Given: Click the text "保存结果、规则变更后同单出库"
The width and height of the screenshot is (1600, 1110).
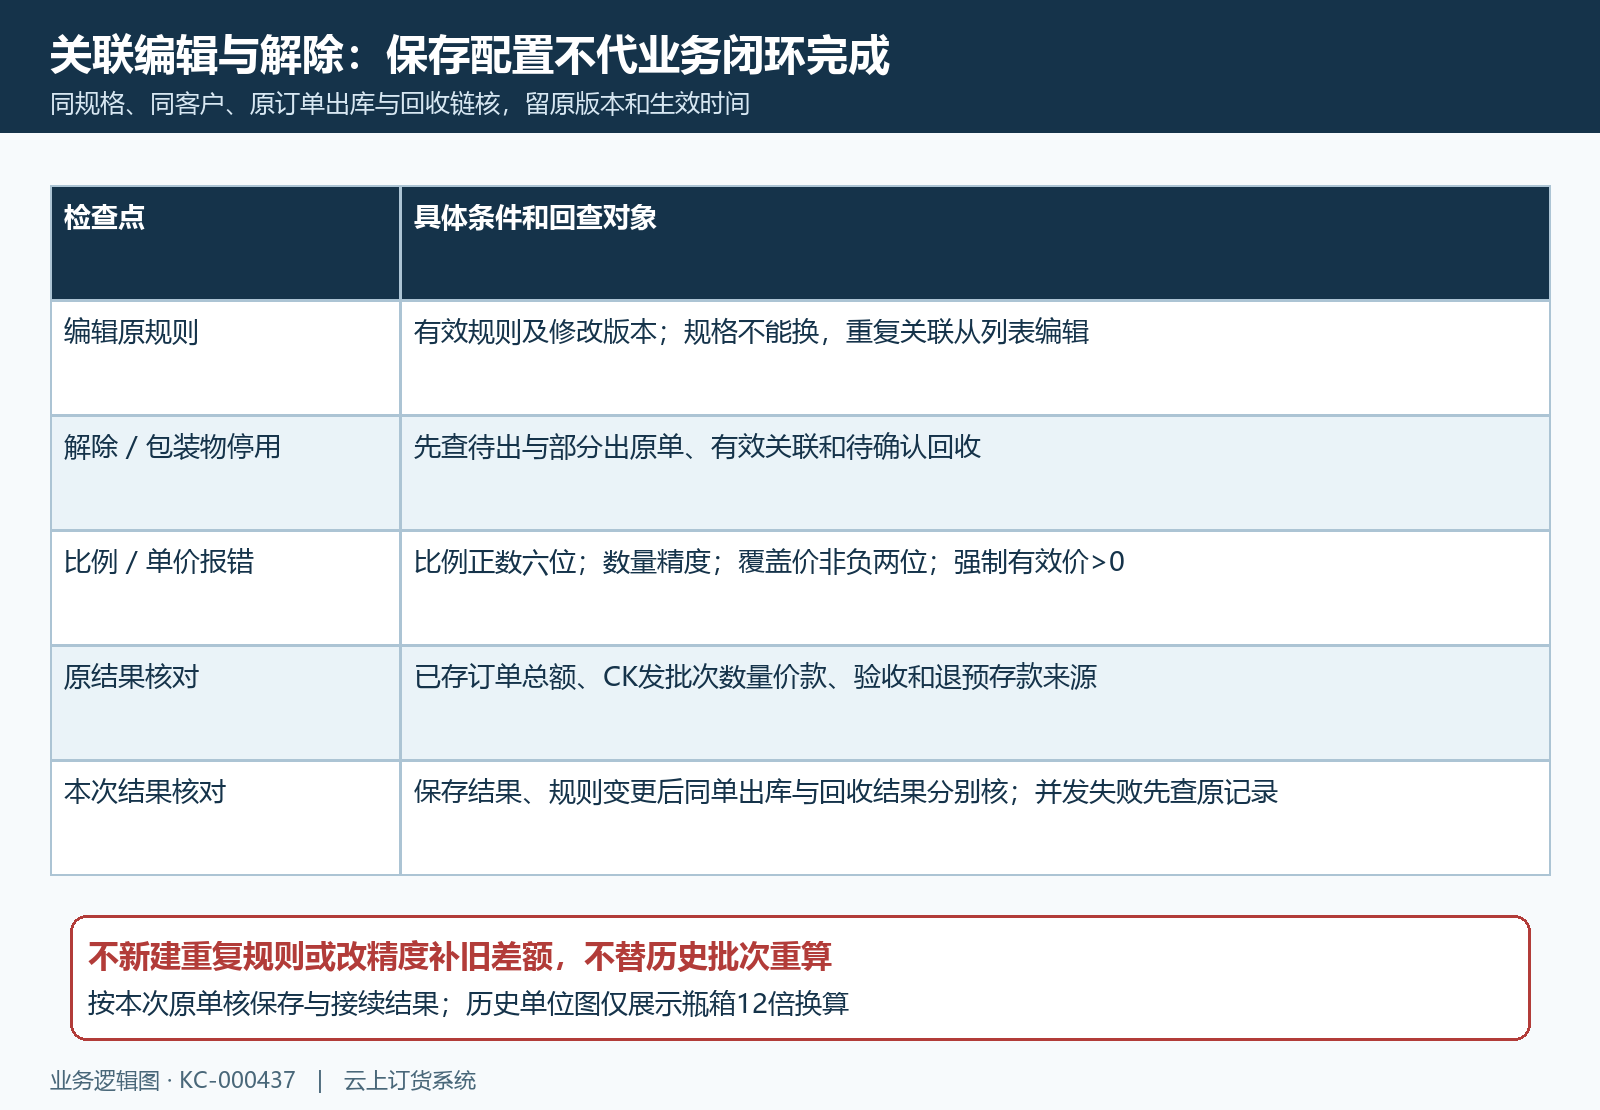Looking at the screenshot, I should (603, 792).
